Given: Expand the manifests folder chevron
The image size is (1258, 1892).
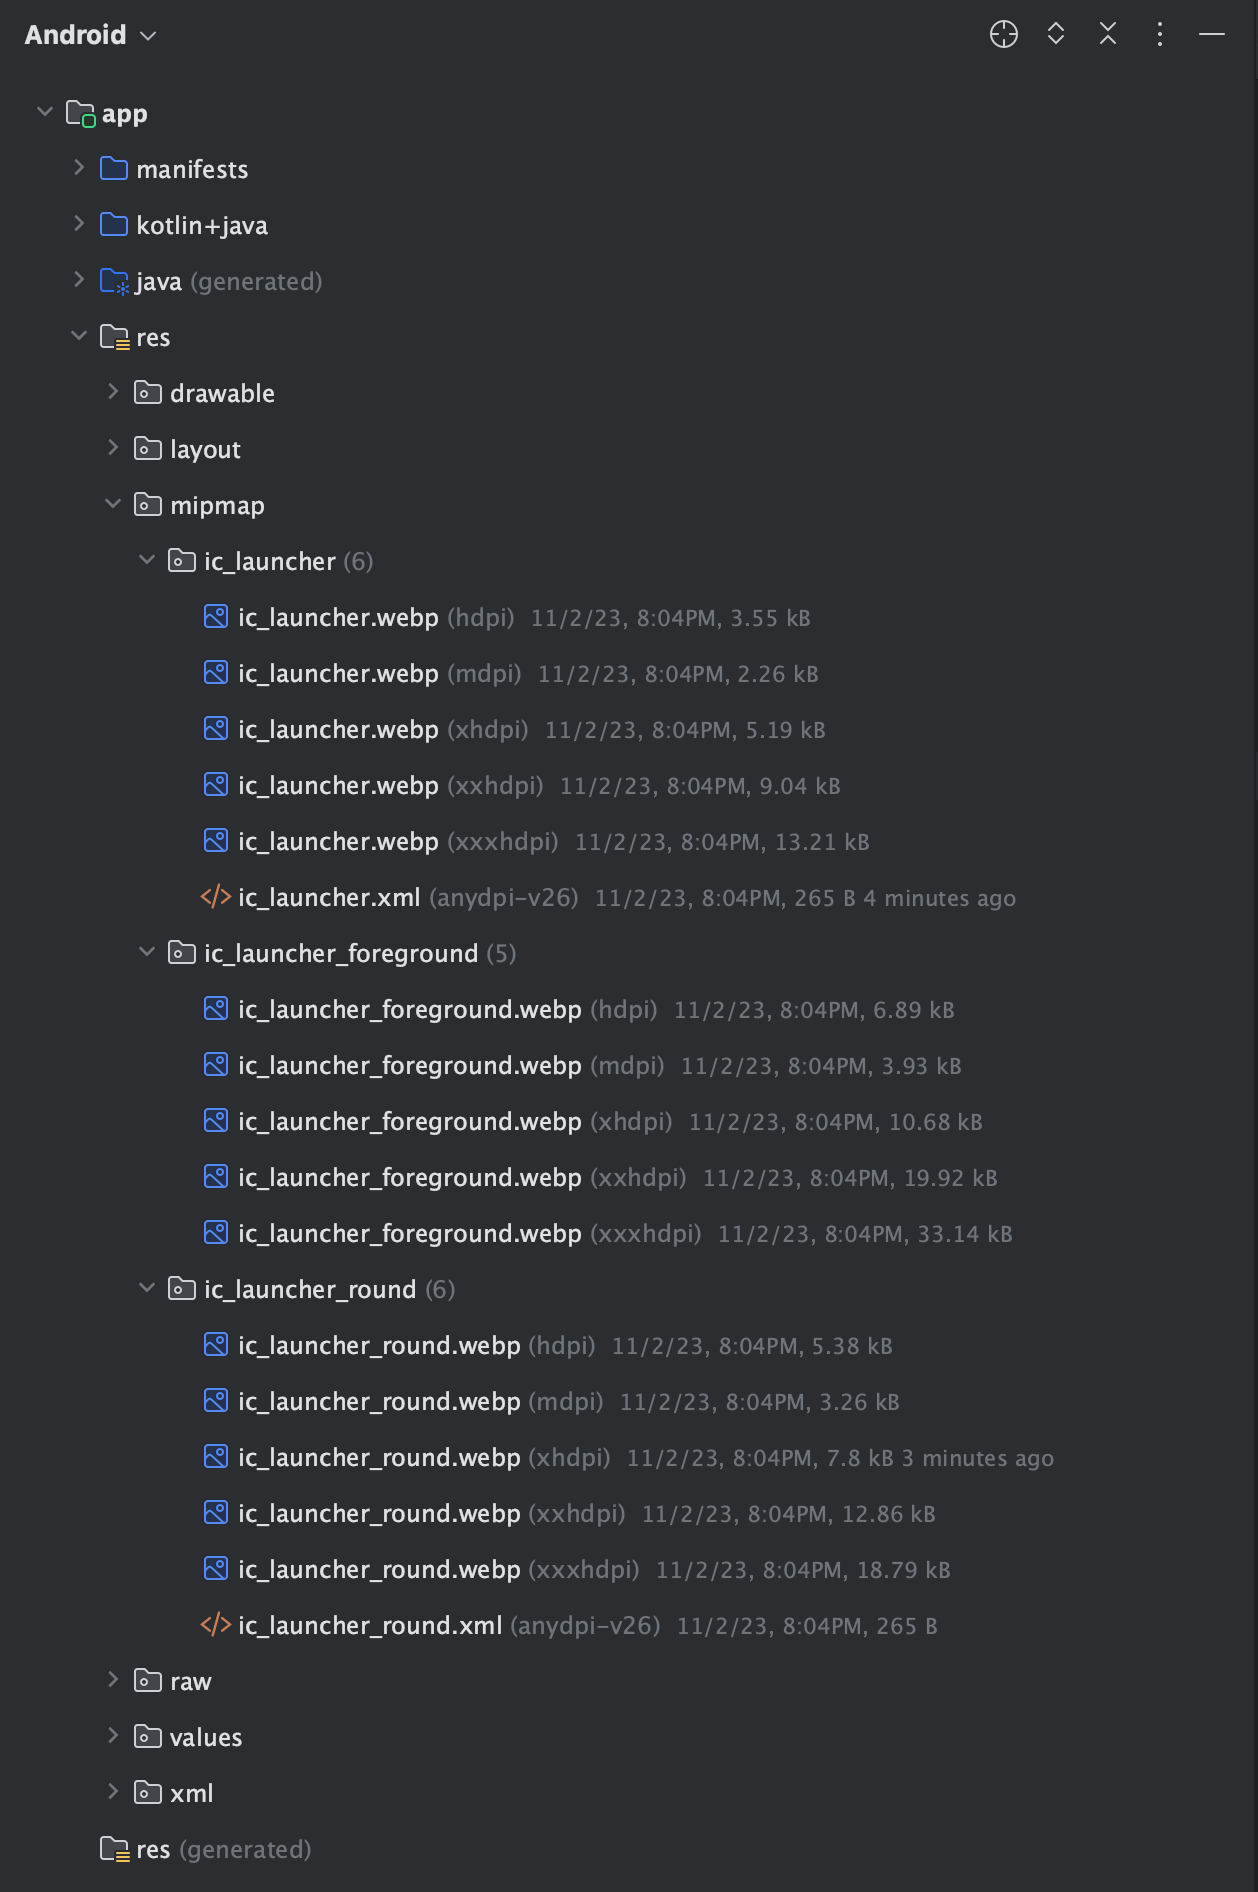Looking at the screenshot, I should click(x=78, y=168).
